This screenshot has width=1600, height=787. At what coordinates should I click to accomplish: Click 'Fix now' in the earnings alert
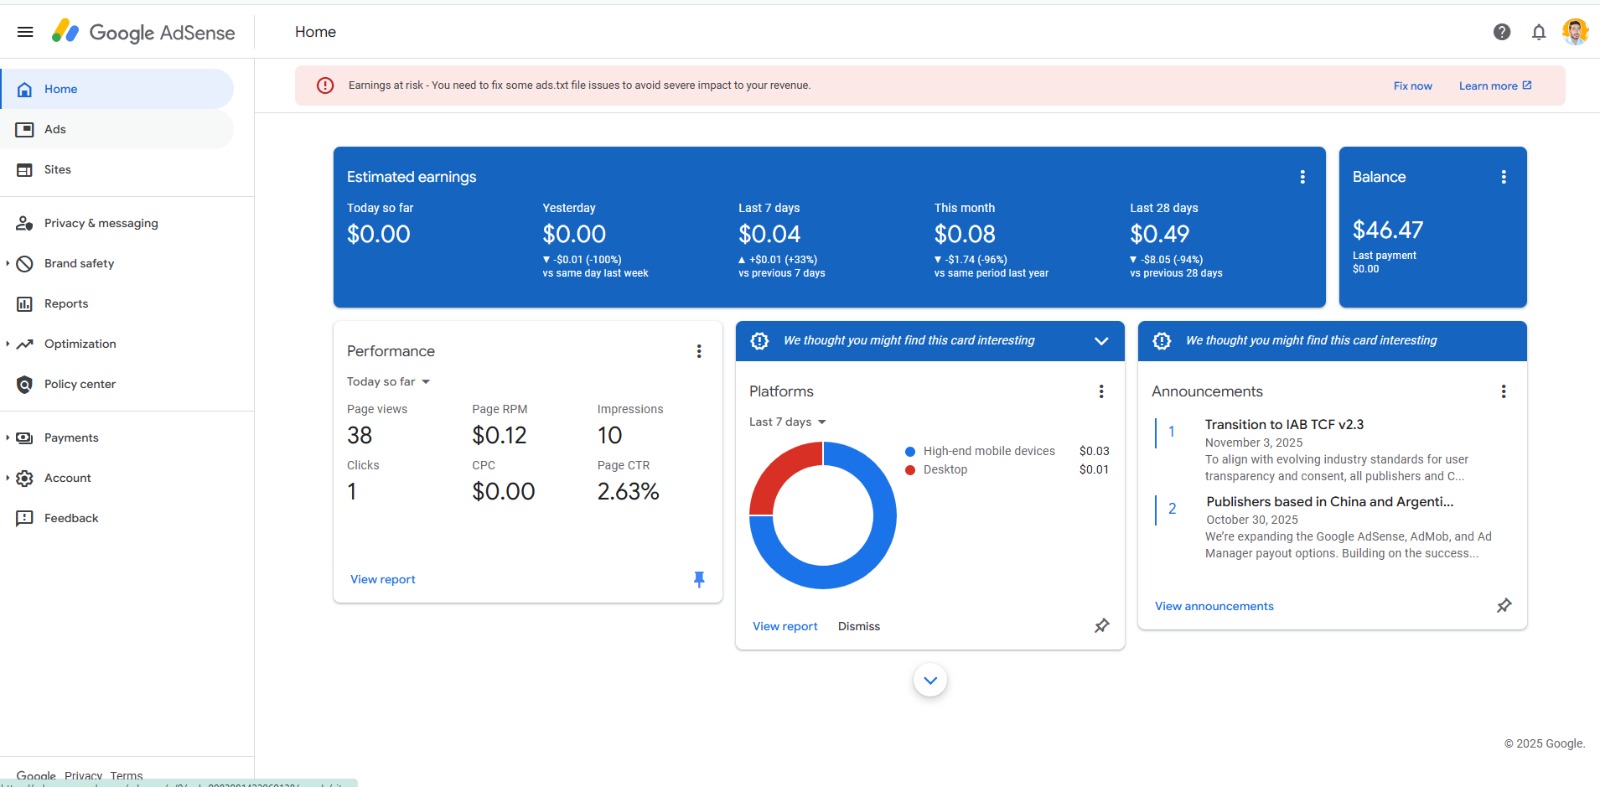coord(1412,86)
